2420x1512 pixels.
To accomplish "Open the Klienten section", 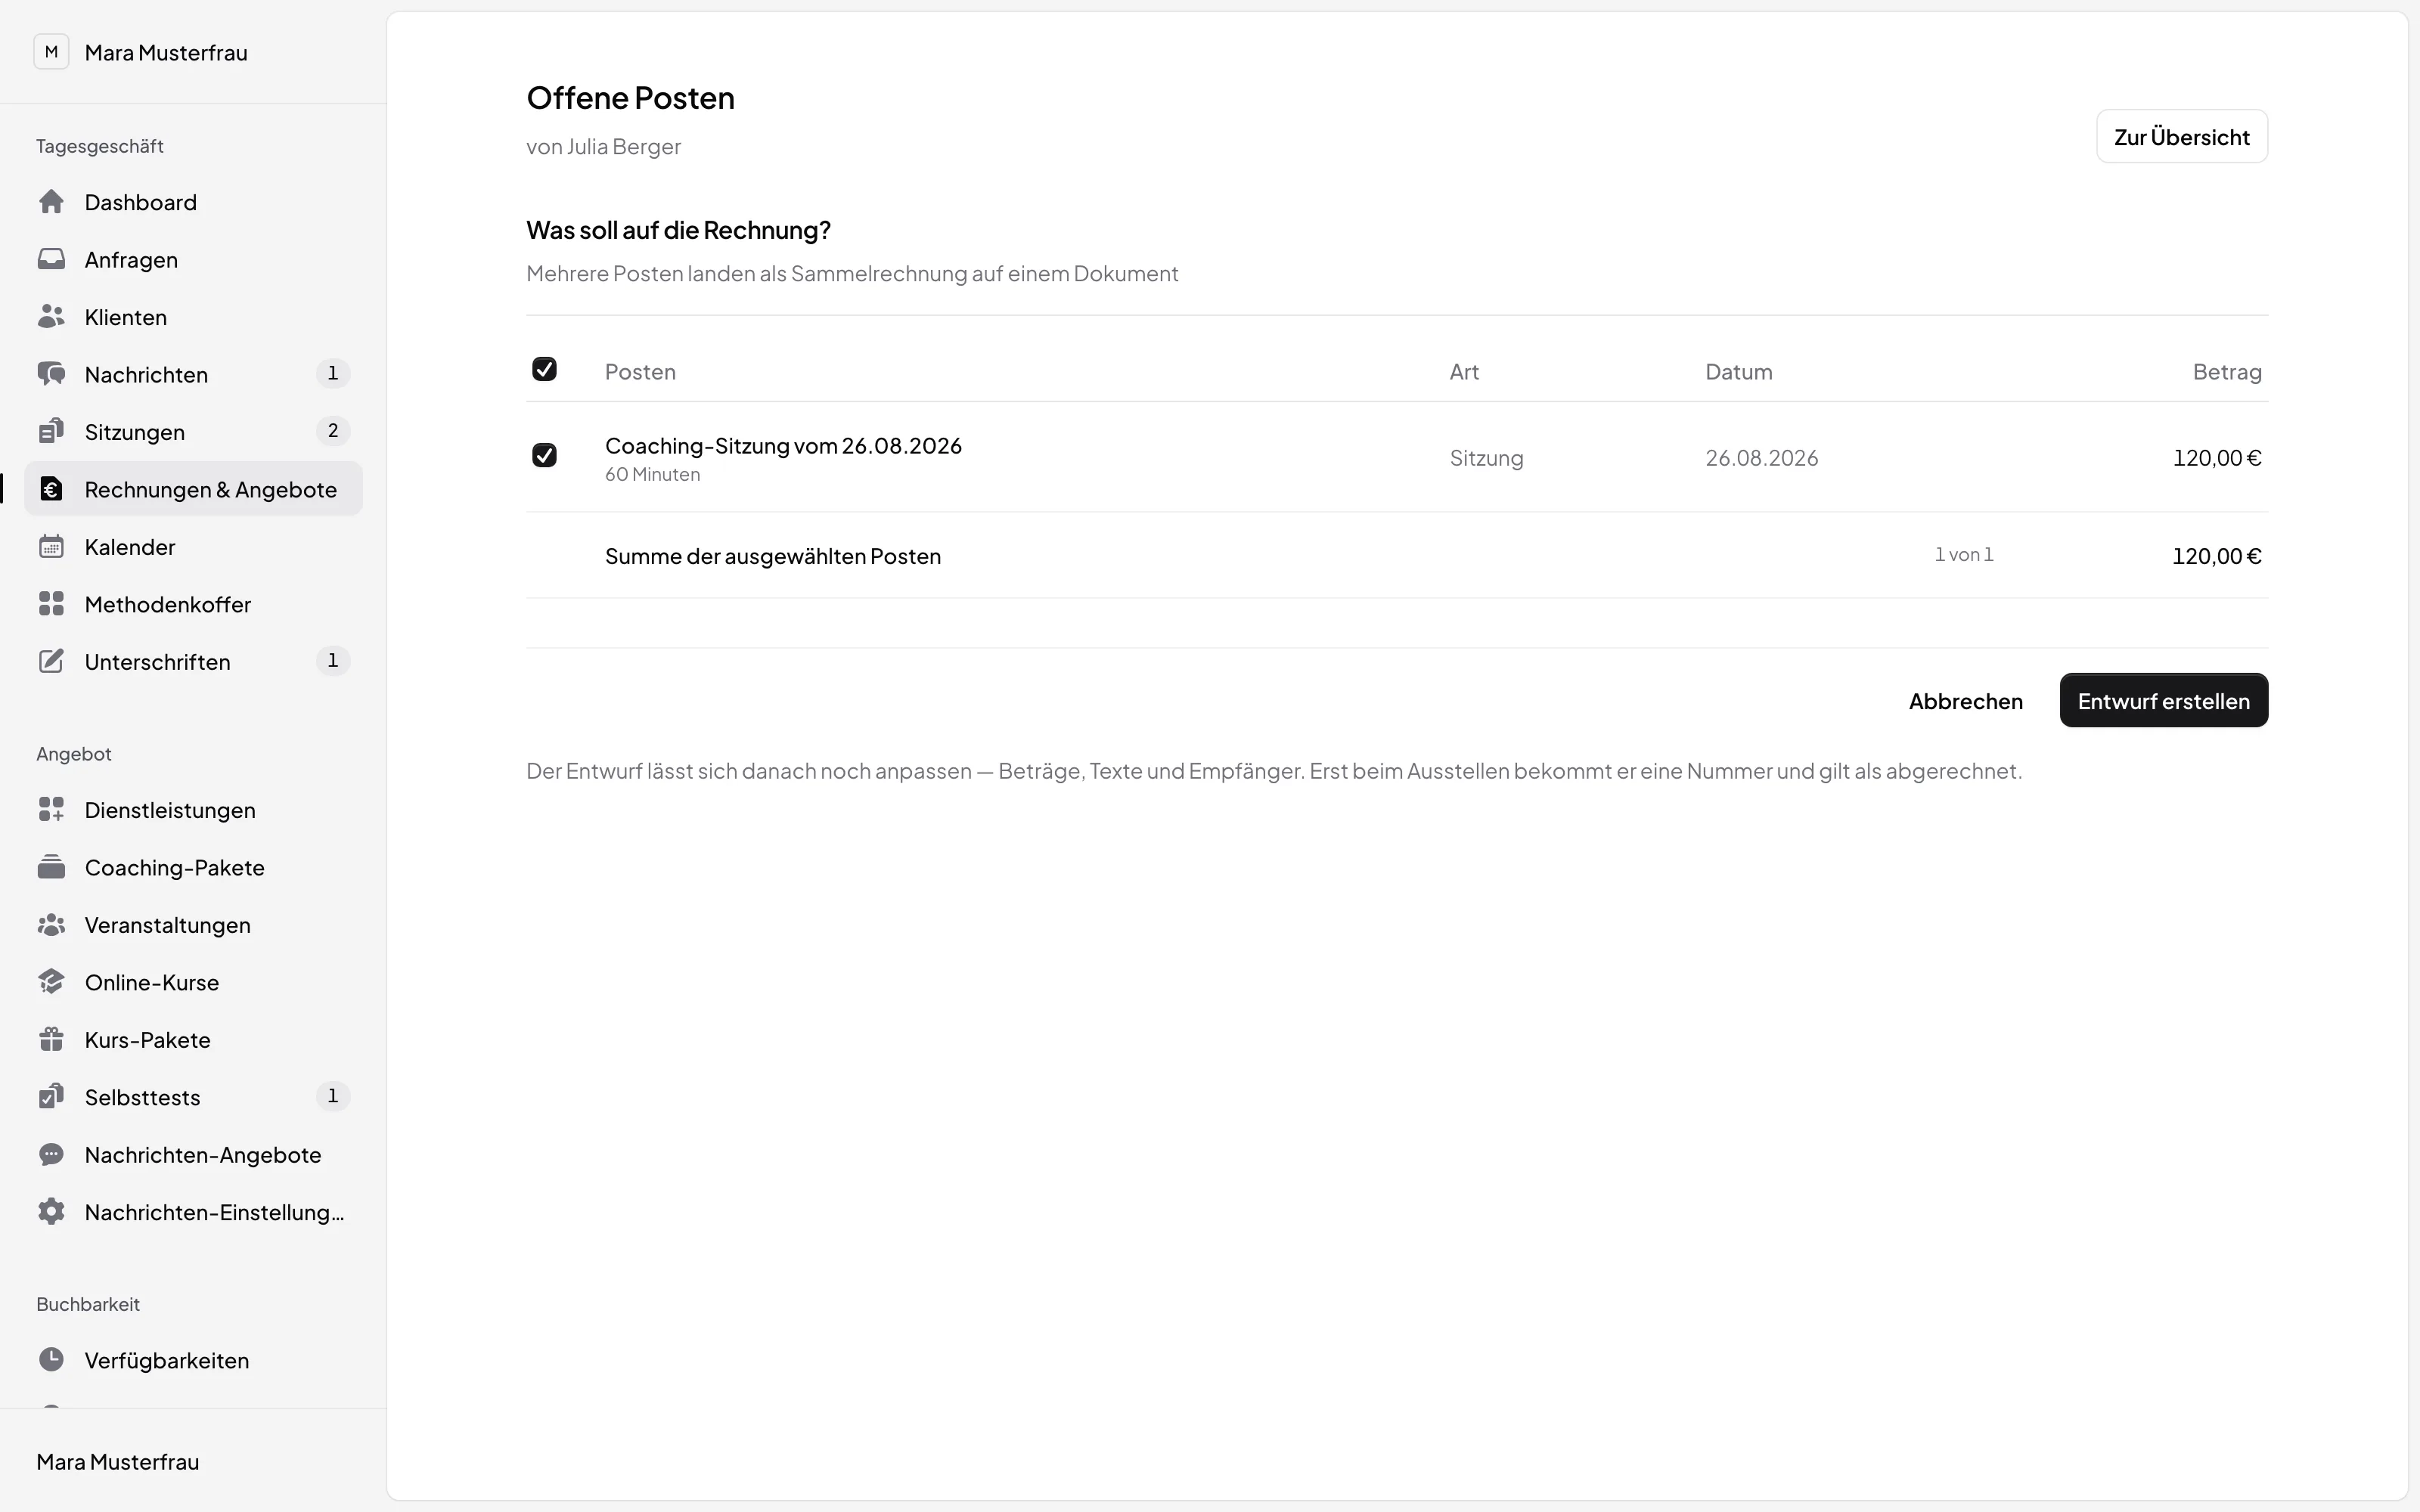I will (193, 317).
